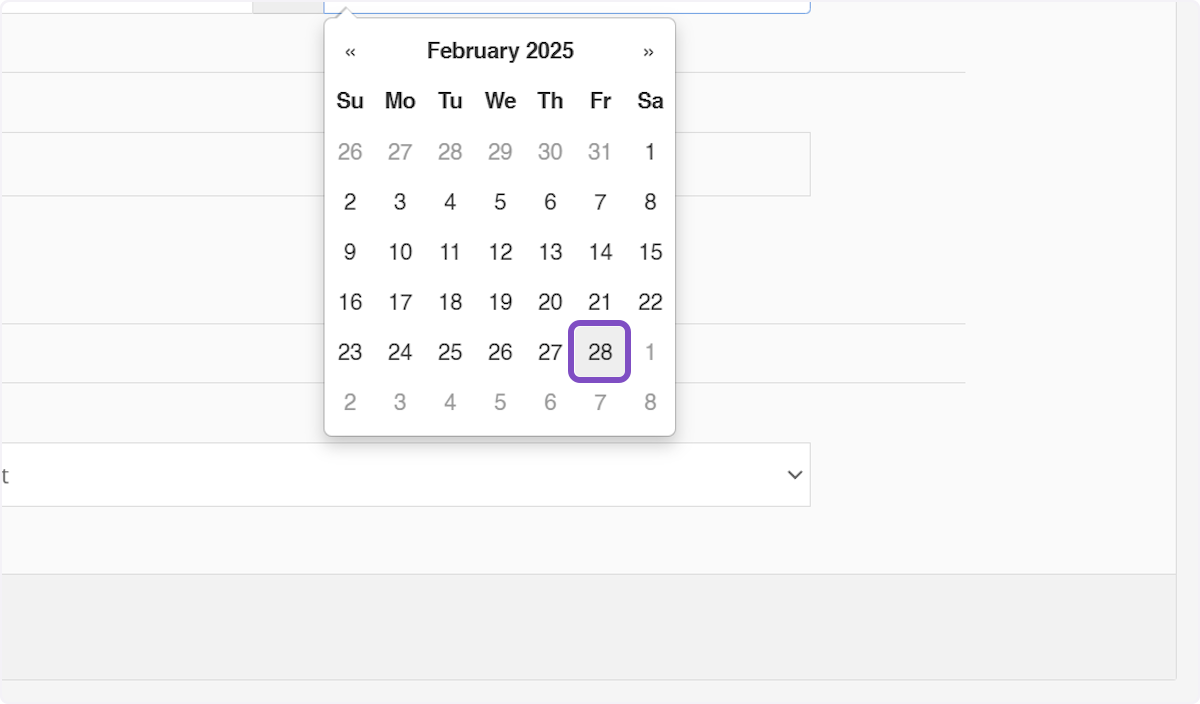The height and width of the screenshot is (704, 1200).
Task: Click the dropdown chevron arrow
Action: click(795, 475)
